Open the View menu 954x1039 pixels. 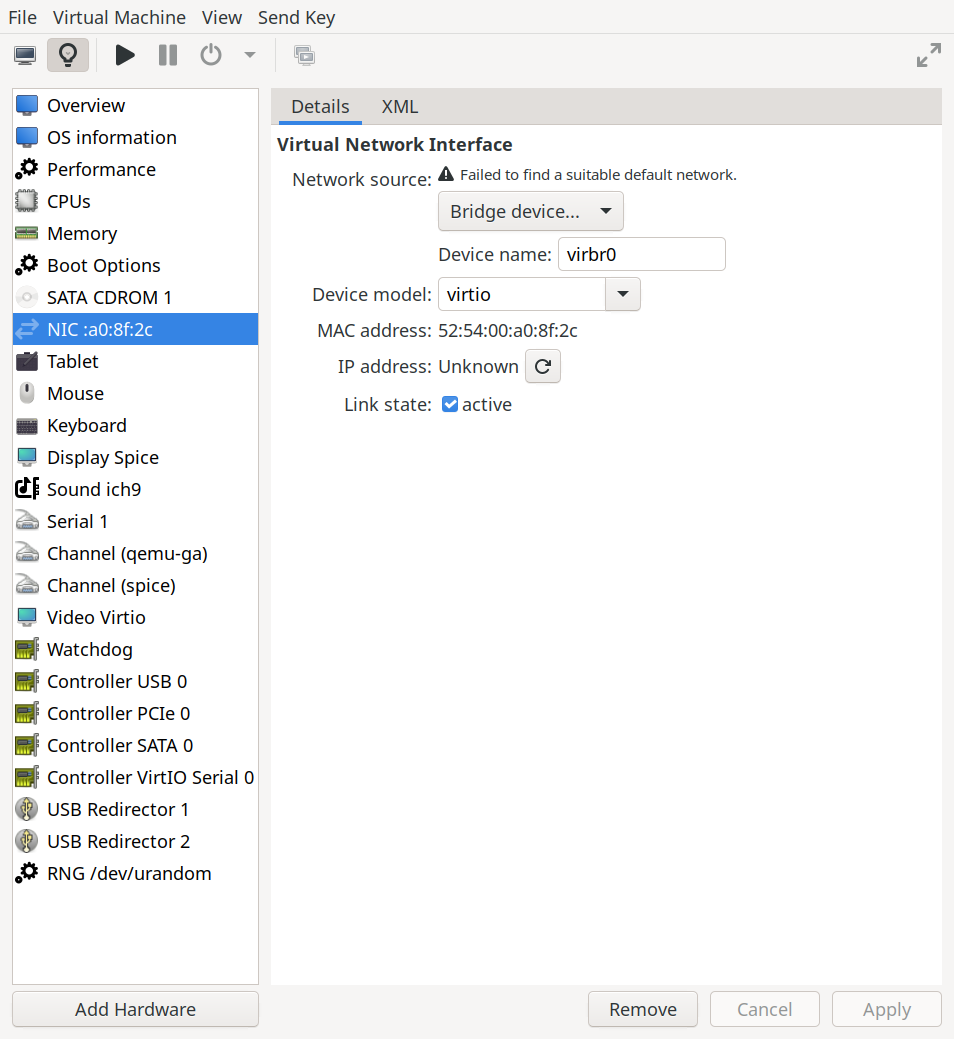pyautogui.click(x=222, y=17)
